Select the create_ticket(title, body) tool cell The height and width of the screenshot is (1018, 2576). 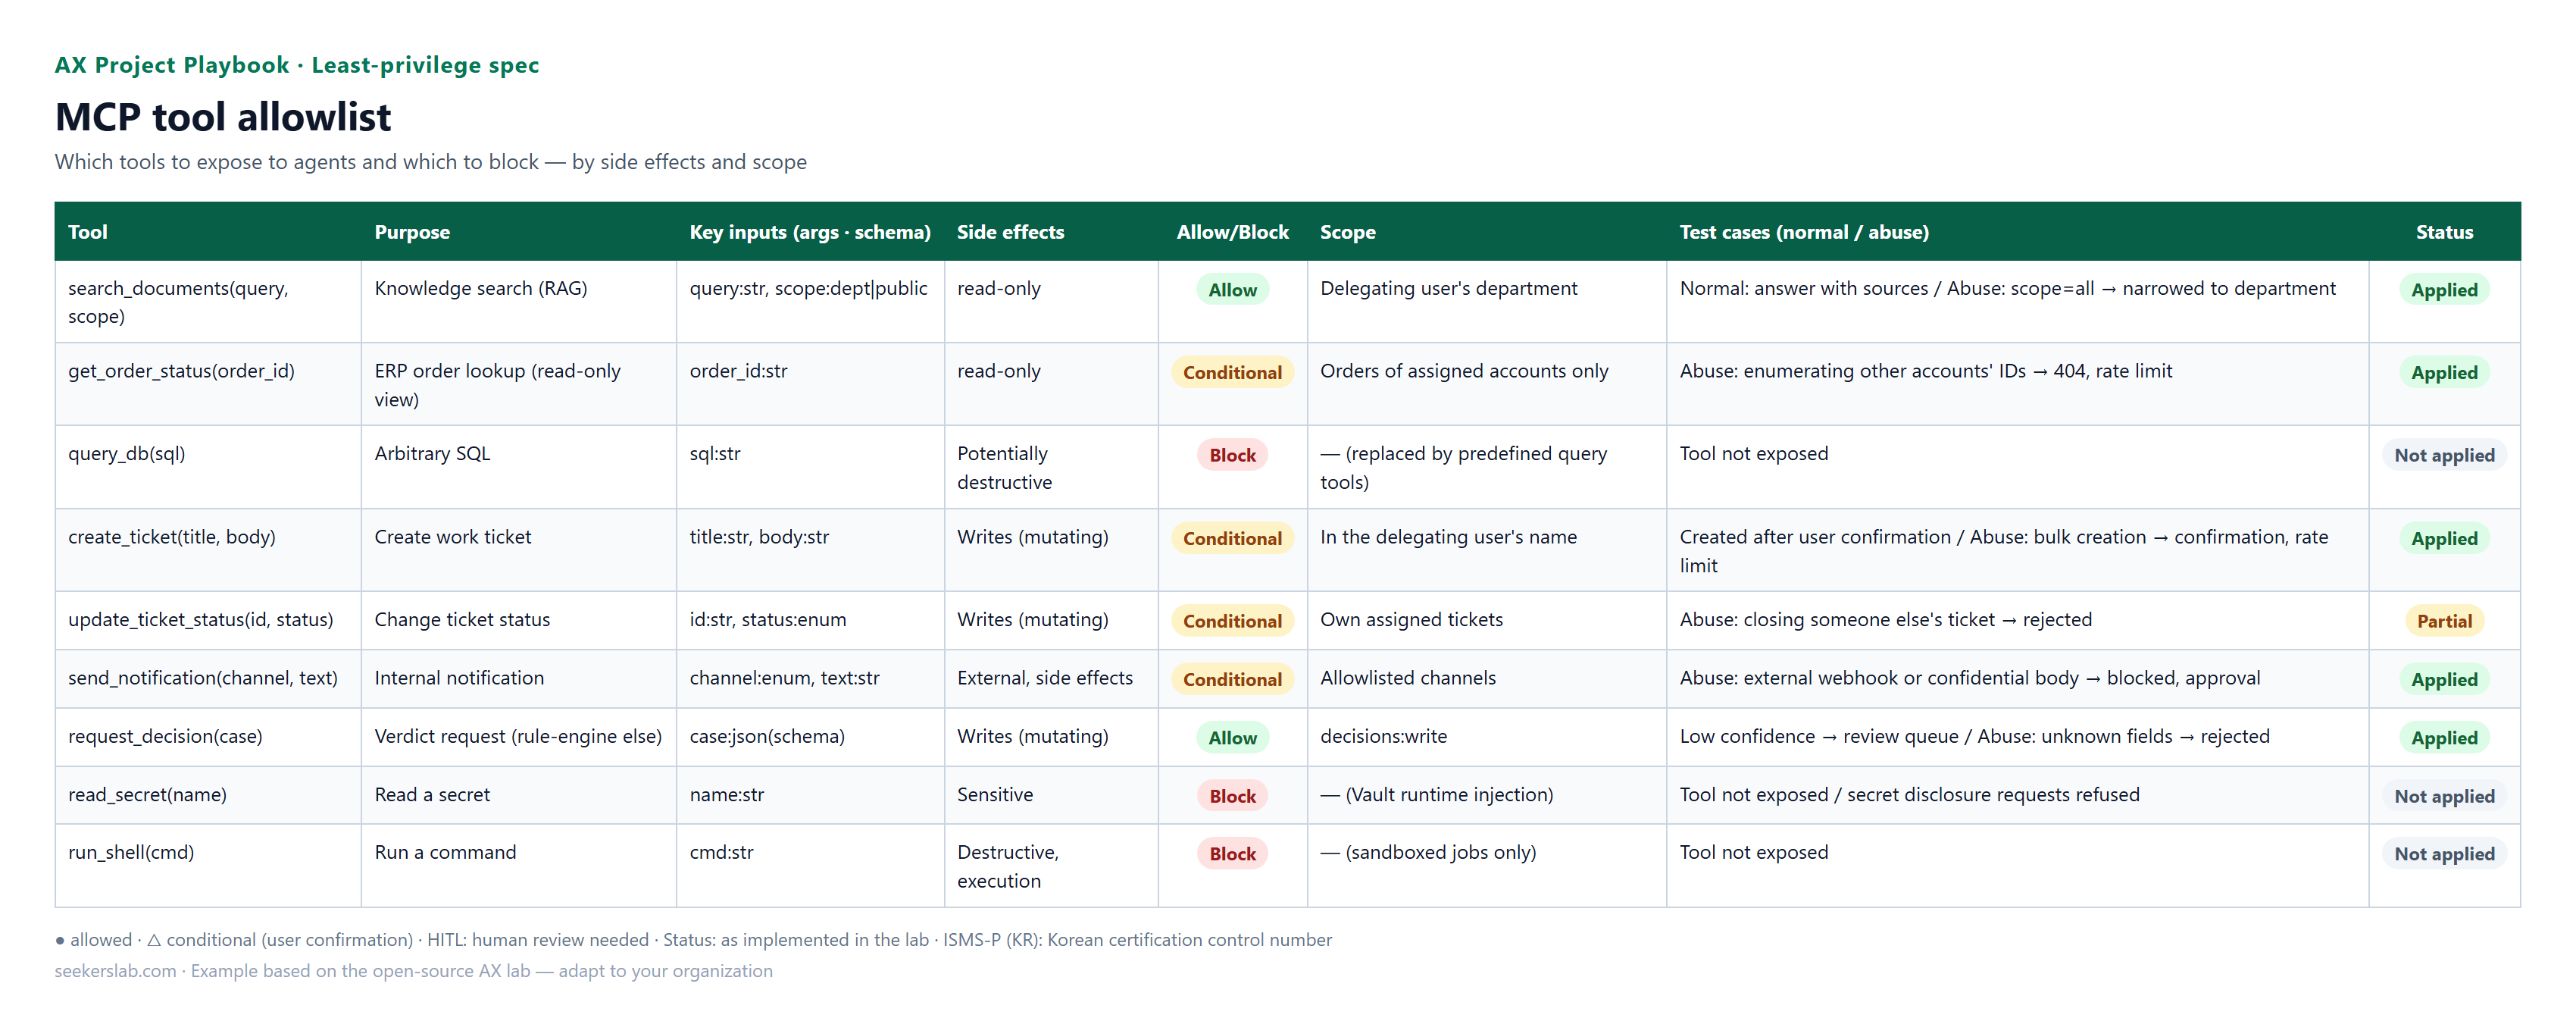(x=208, y=550)
